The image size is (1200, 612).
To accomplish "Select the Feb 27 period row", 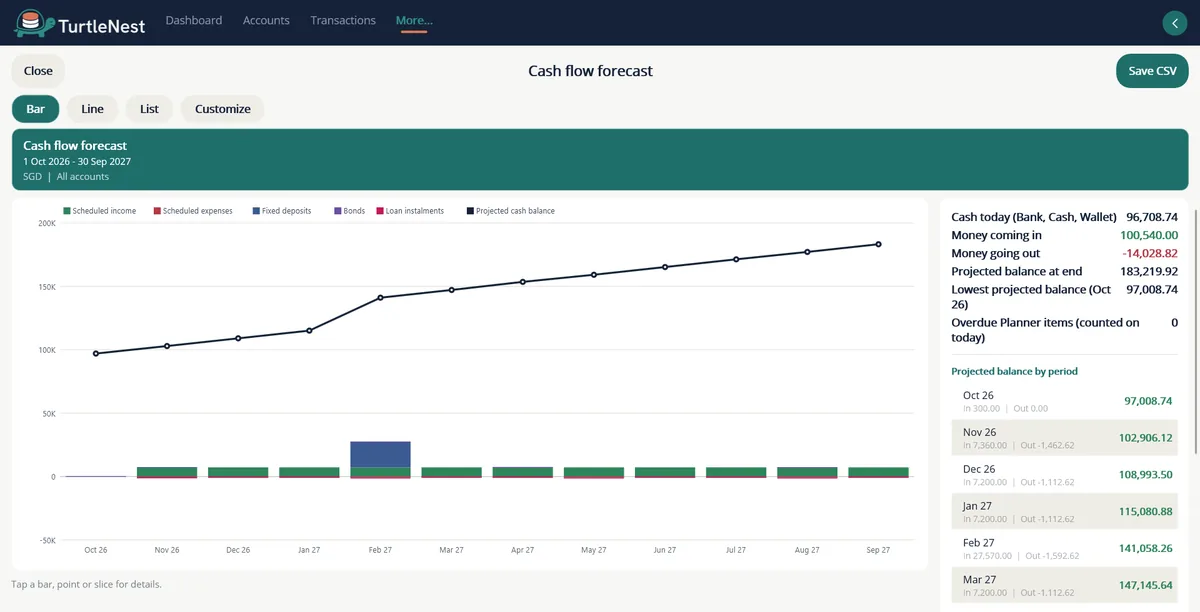I will point(1064,548).
